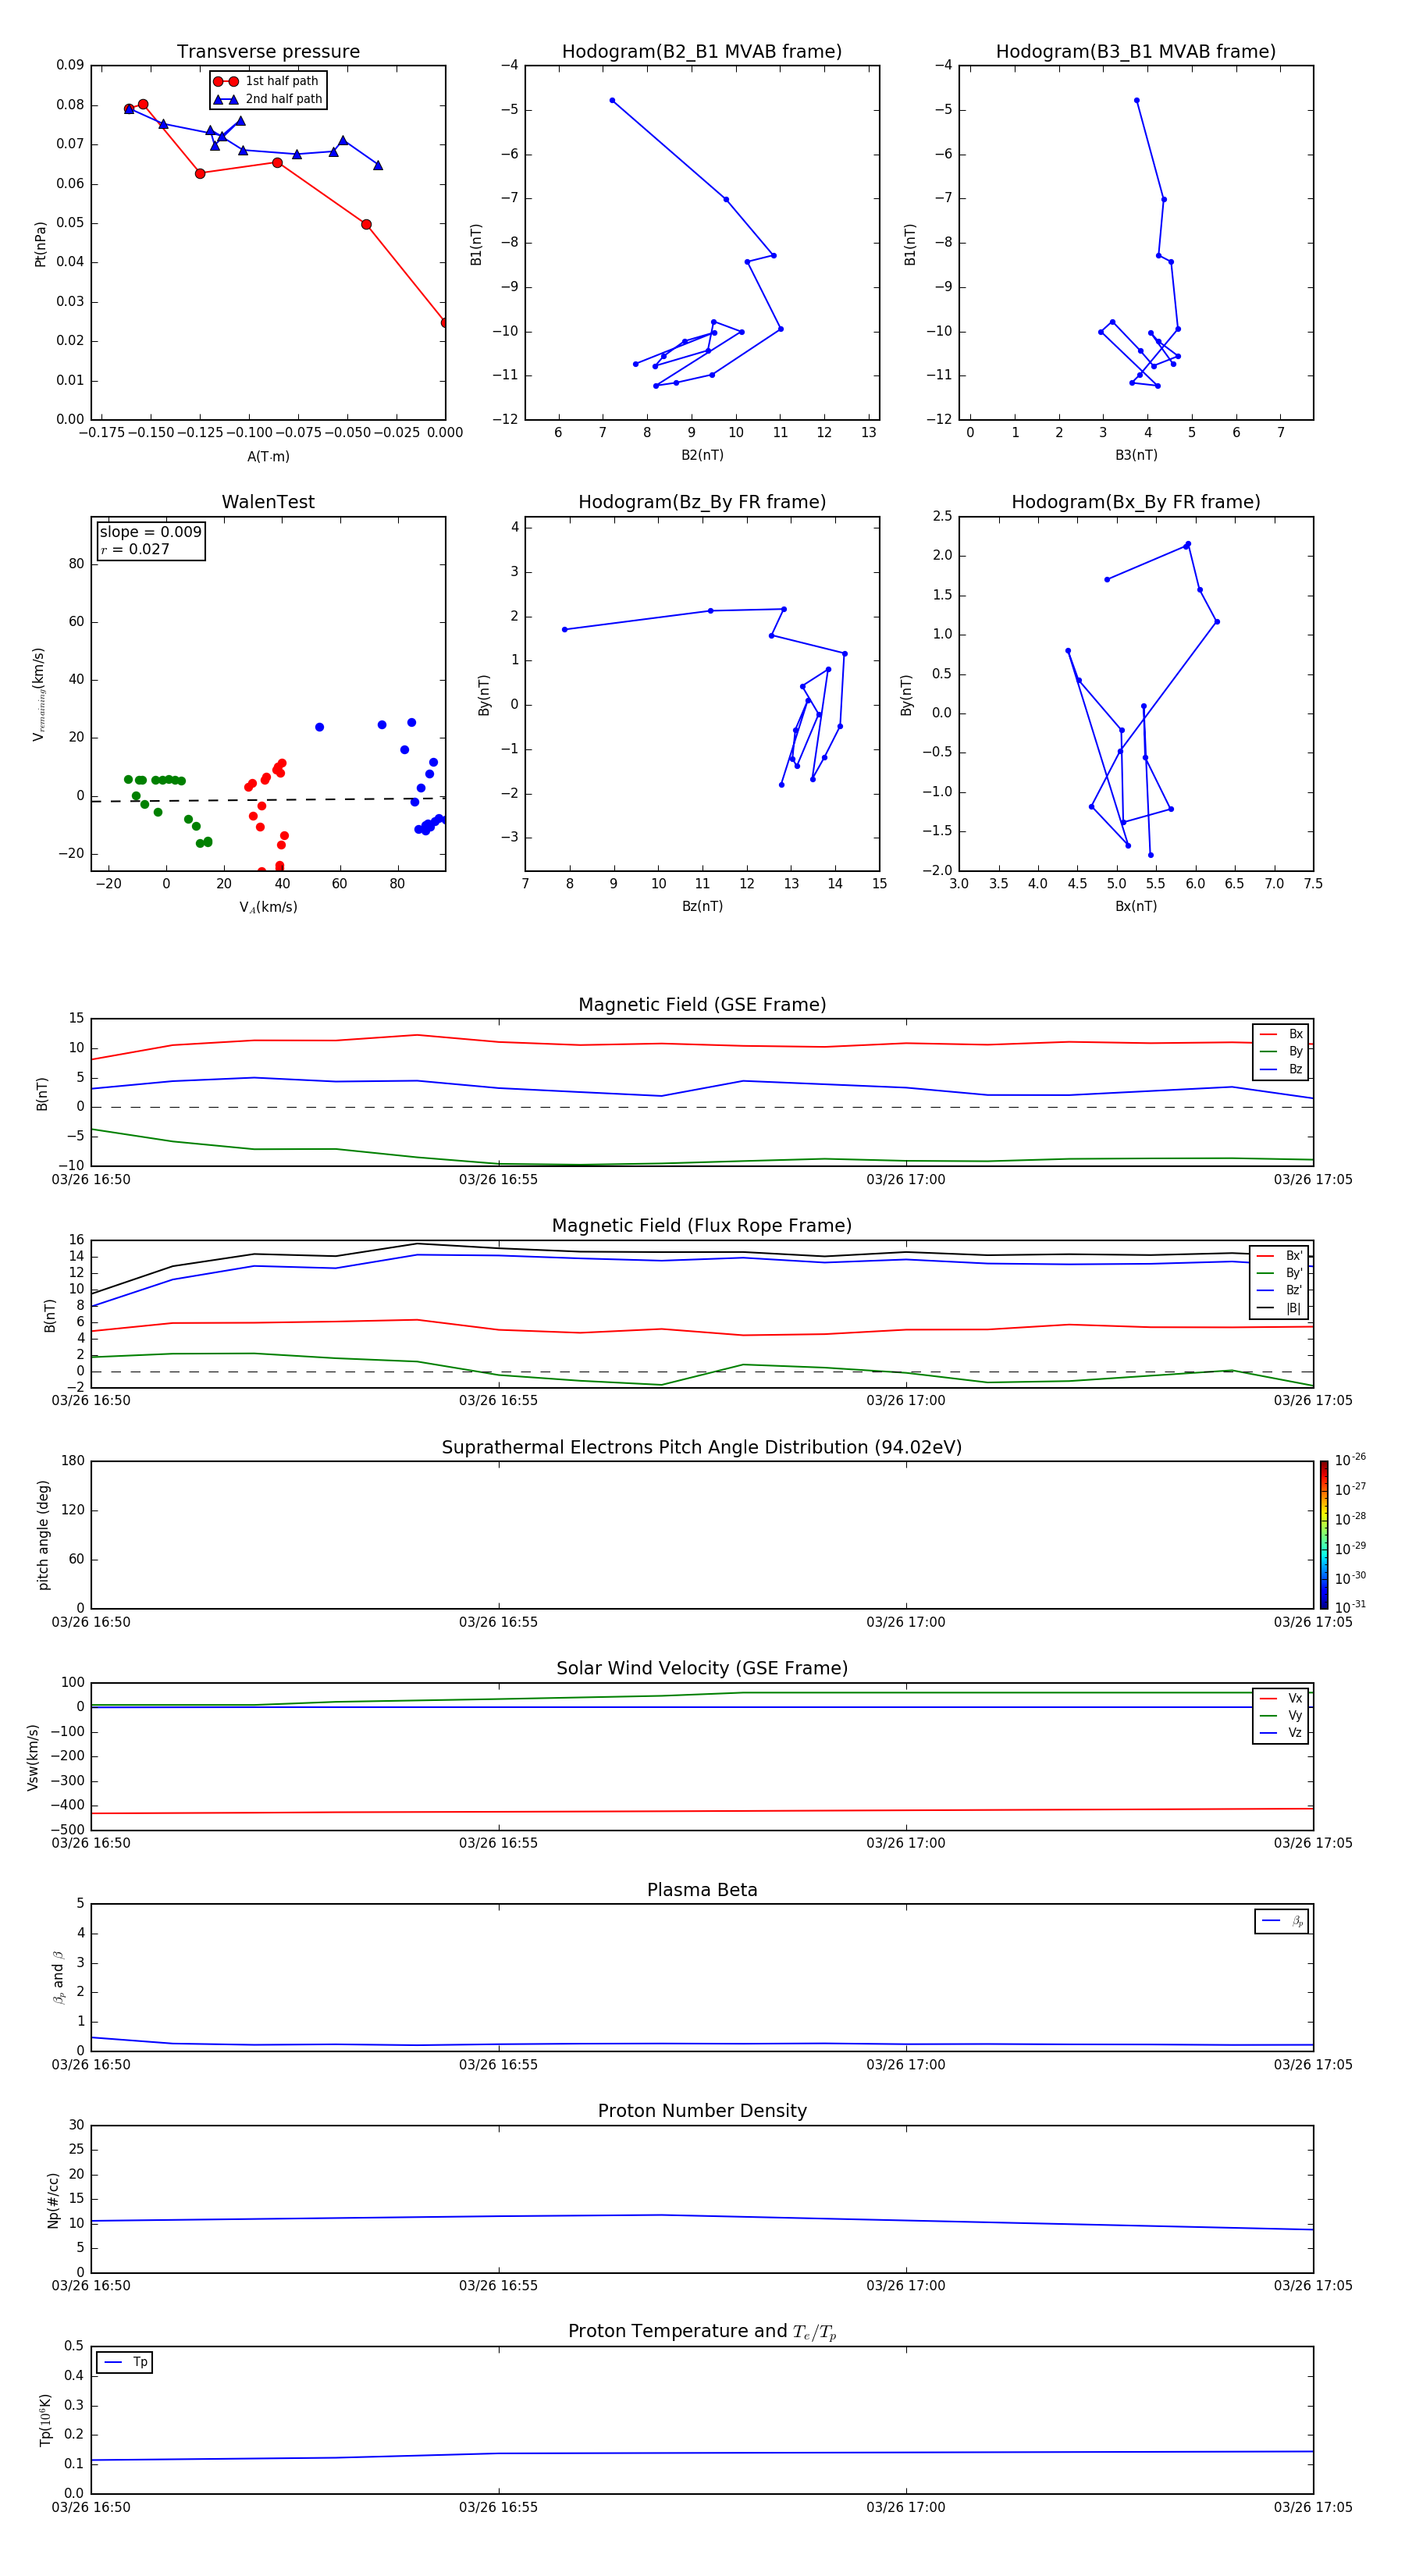Click the "Tp(10^6K)" y-axis label

click(45, 2420)
